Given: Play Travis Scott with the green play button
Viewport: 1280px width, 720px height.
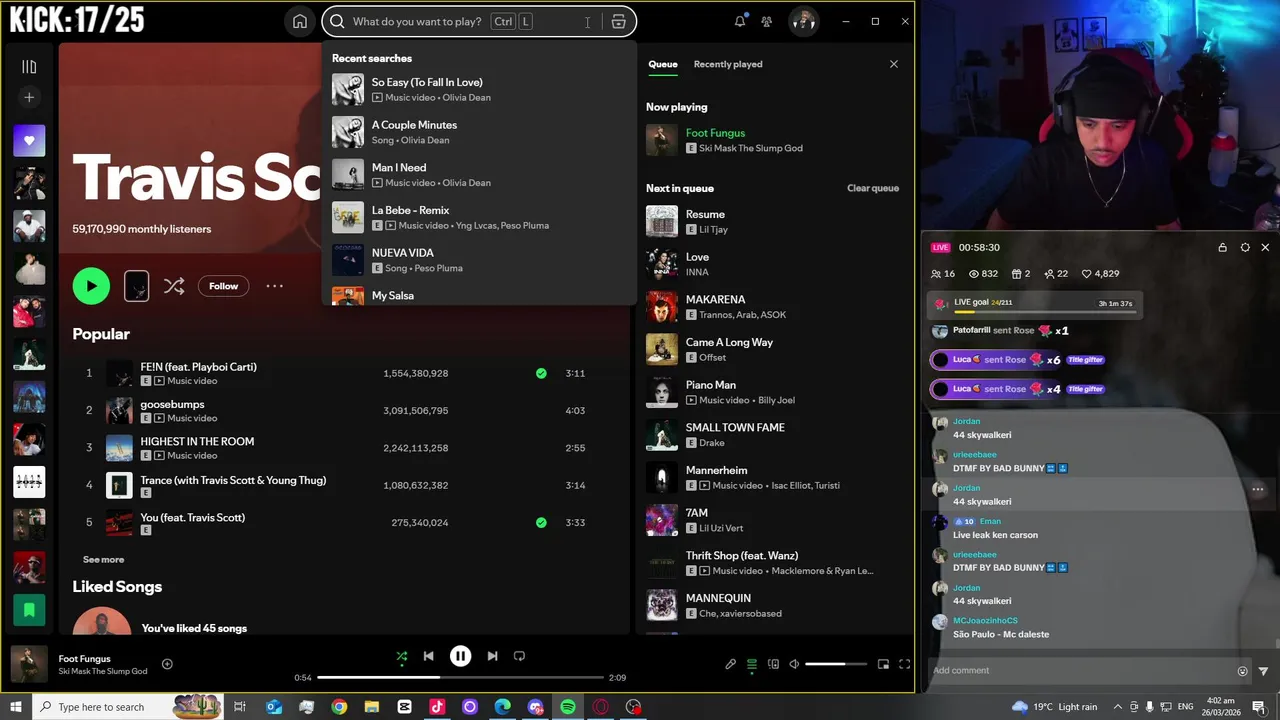Looking at the screenshot, I should [91, 286].
